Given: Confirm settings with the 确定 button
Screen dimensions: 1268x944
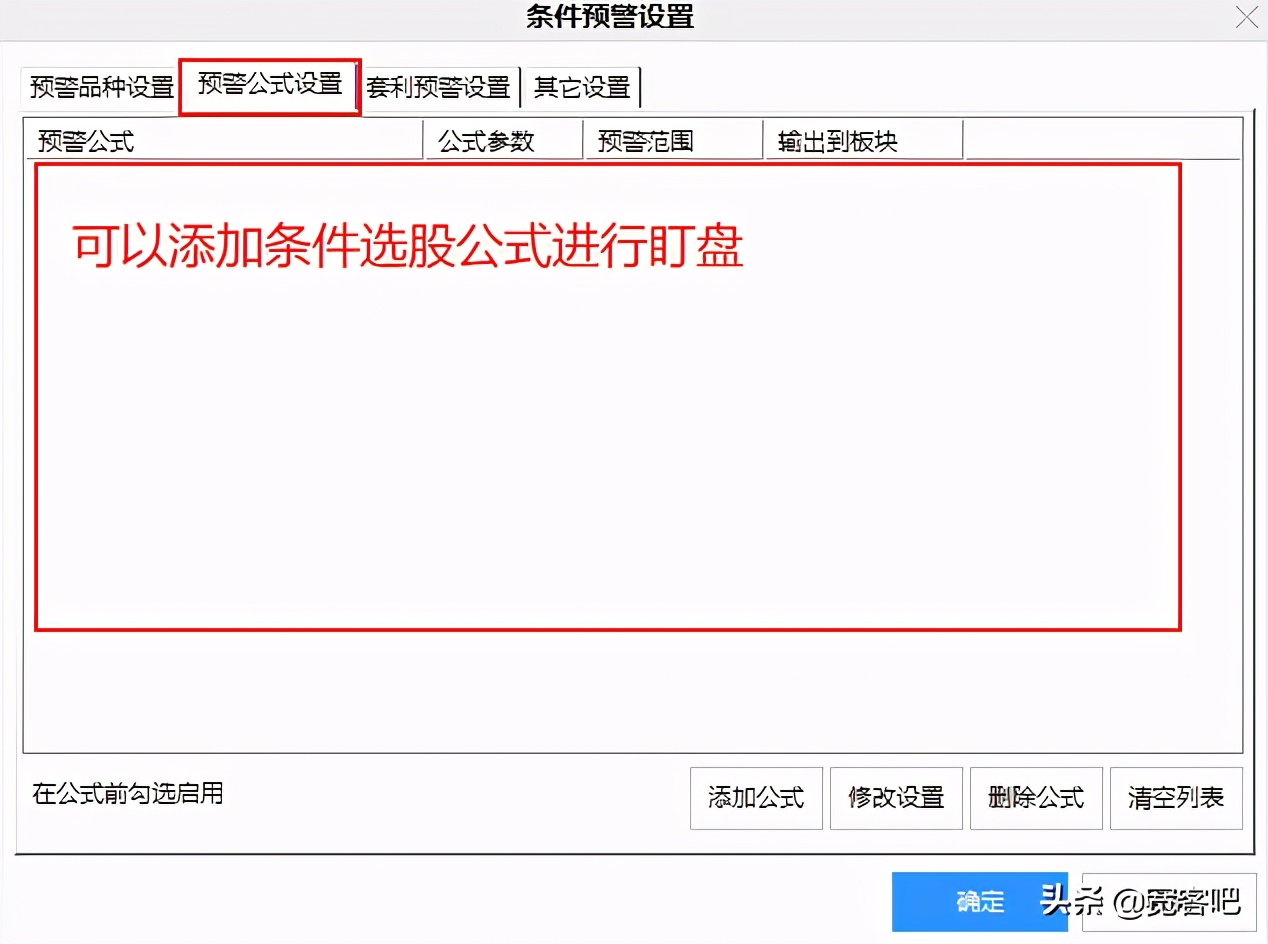Looking at the screenshot, I should coord(980,902).
